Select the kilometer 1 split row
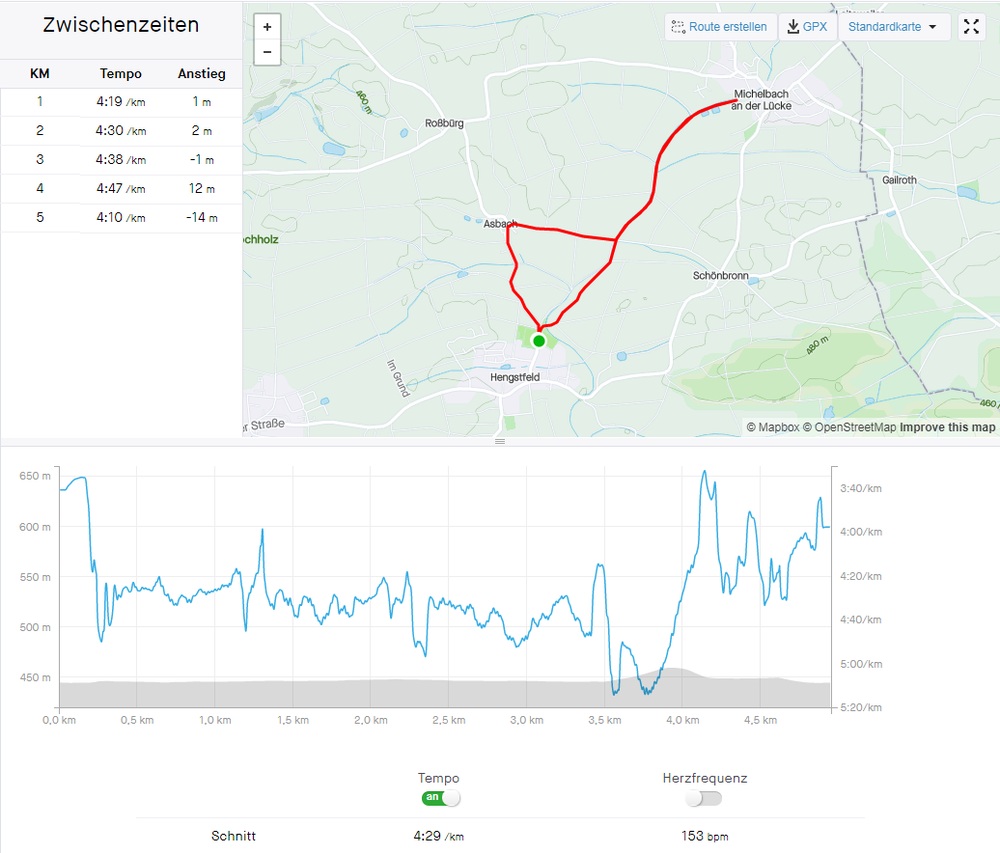The width and height of the screenshot is (1000, 853). pyautogui.click(x=121, y=102)
